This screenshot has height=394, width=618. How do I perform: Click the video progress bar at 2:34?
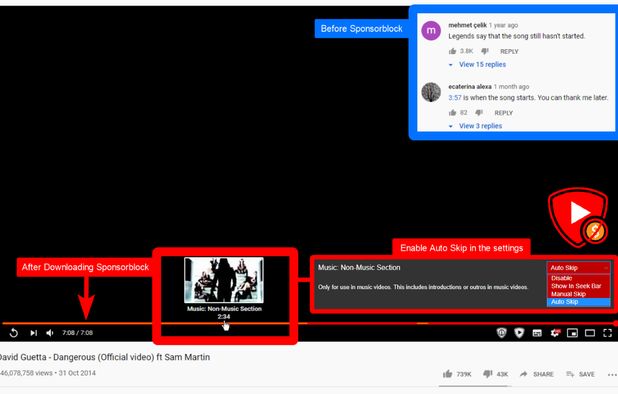coord(224,323)
